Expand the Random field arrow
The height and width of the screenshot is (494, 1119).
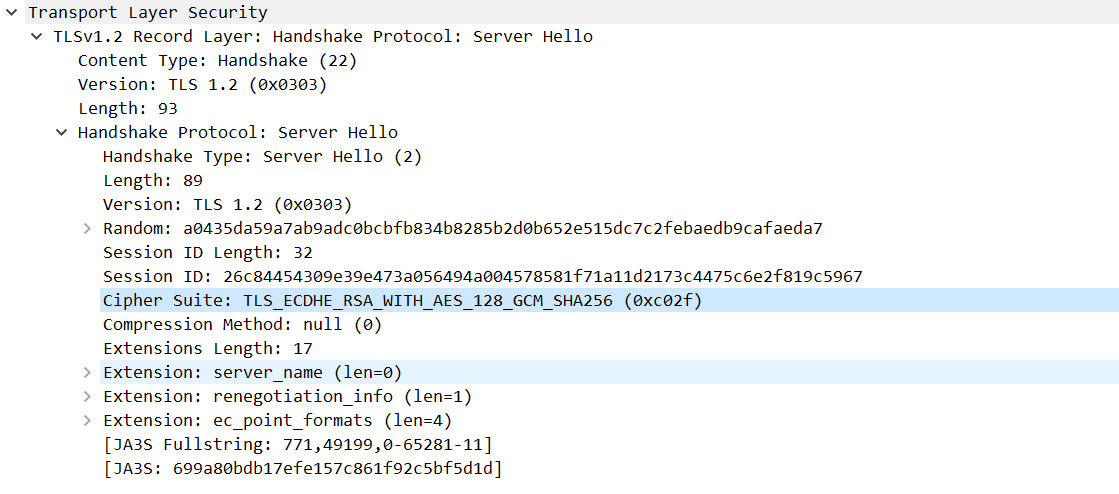87,229
